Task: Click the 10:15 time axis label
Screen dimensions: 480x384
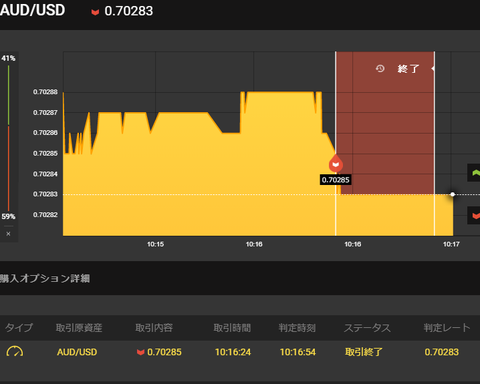Action: point(155,244)
